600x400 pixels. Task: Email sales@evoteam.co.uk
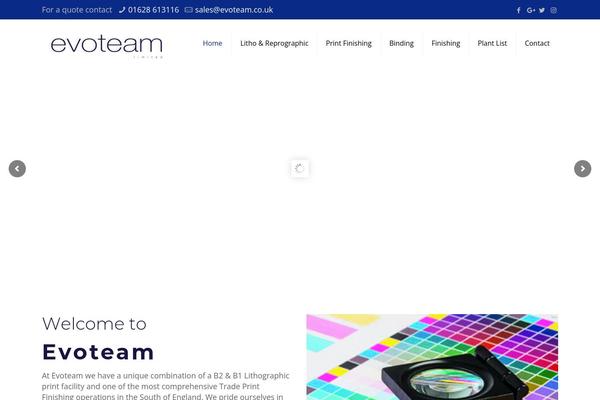pyautogui.click(x=234, y=10)
